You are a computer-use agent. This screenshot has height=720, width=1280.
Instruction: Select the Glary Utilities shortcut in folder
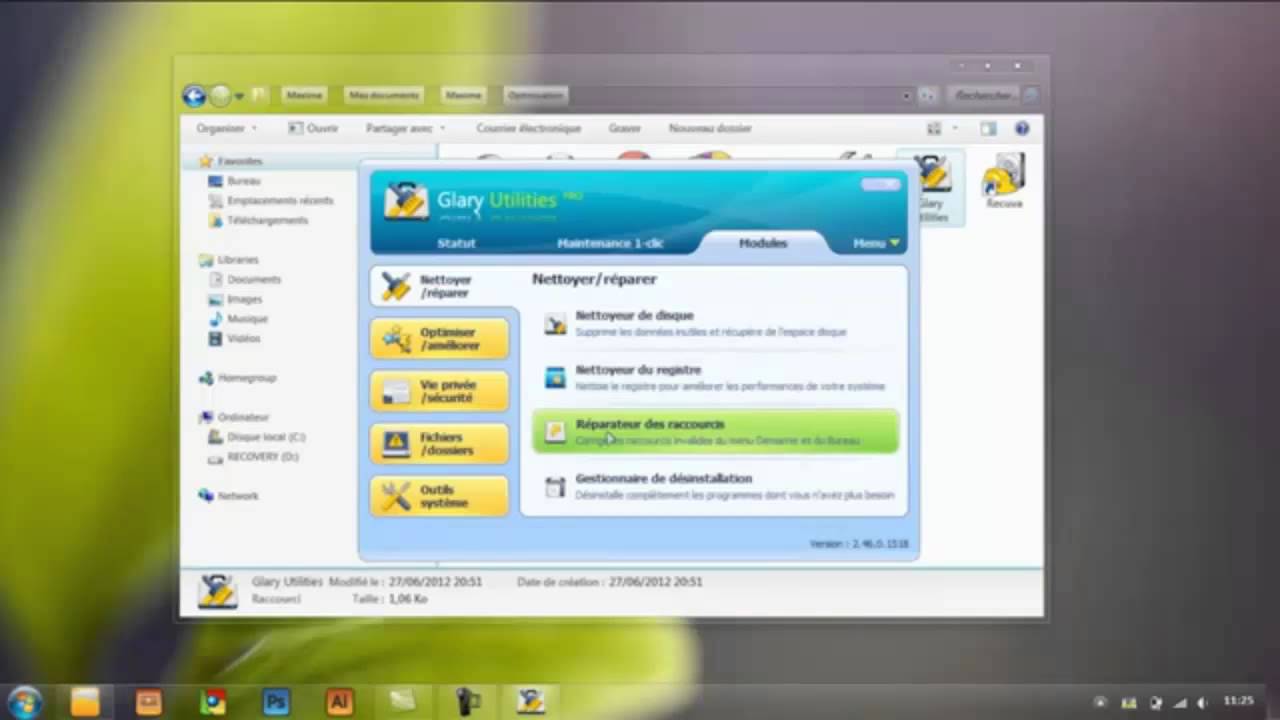tap(932, 188)
